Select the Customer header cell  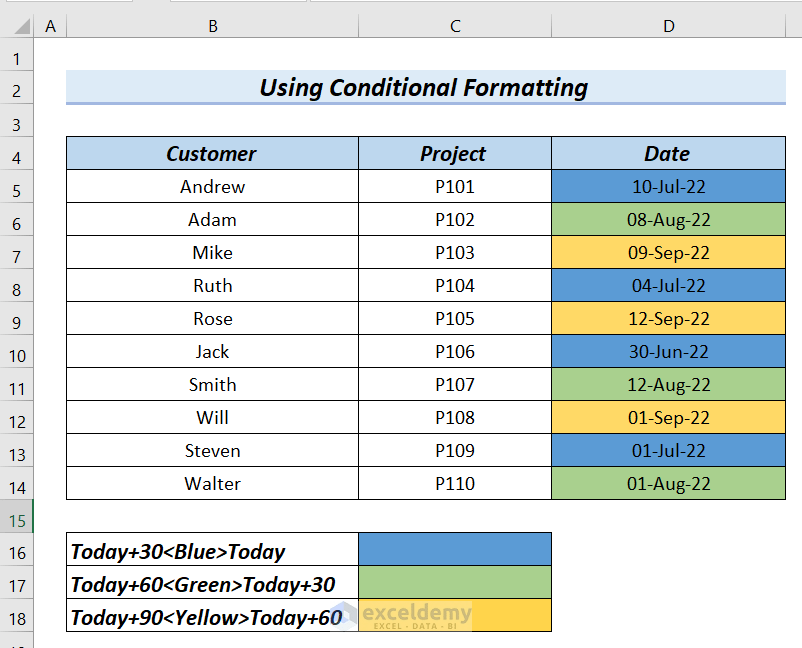[212, 154]
